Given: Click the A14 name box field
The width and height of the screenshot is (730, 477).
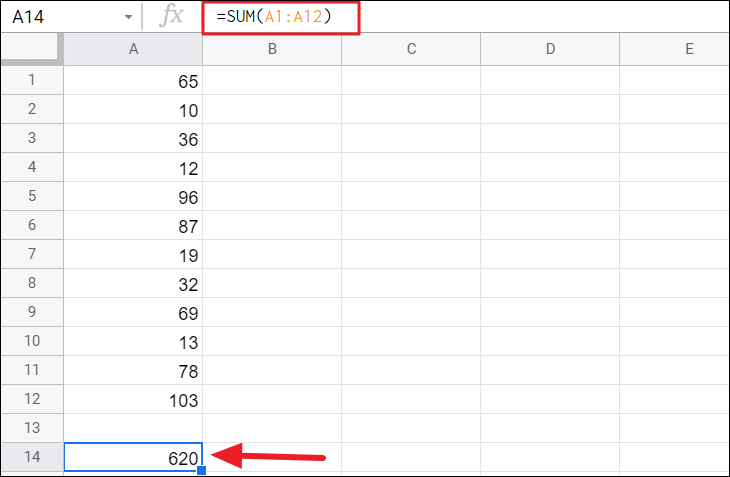Looking at the screenshot, I should tap(60, 17).
